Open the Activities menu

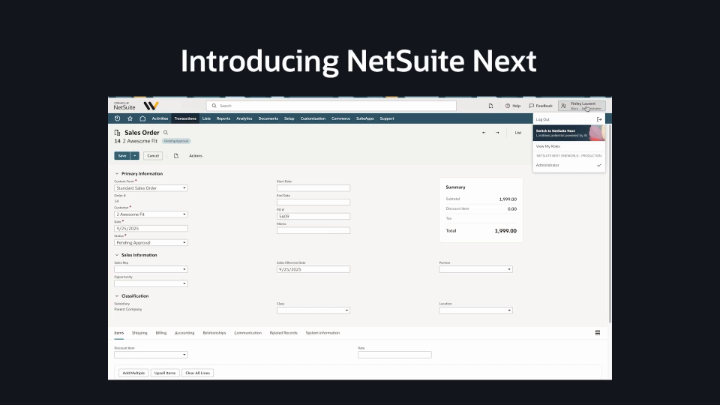(160, 118)
